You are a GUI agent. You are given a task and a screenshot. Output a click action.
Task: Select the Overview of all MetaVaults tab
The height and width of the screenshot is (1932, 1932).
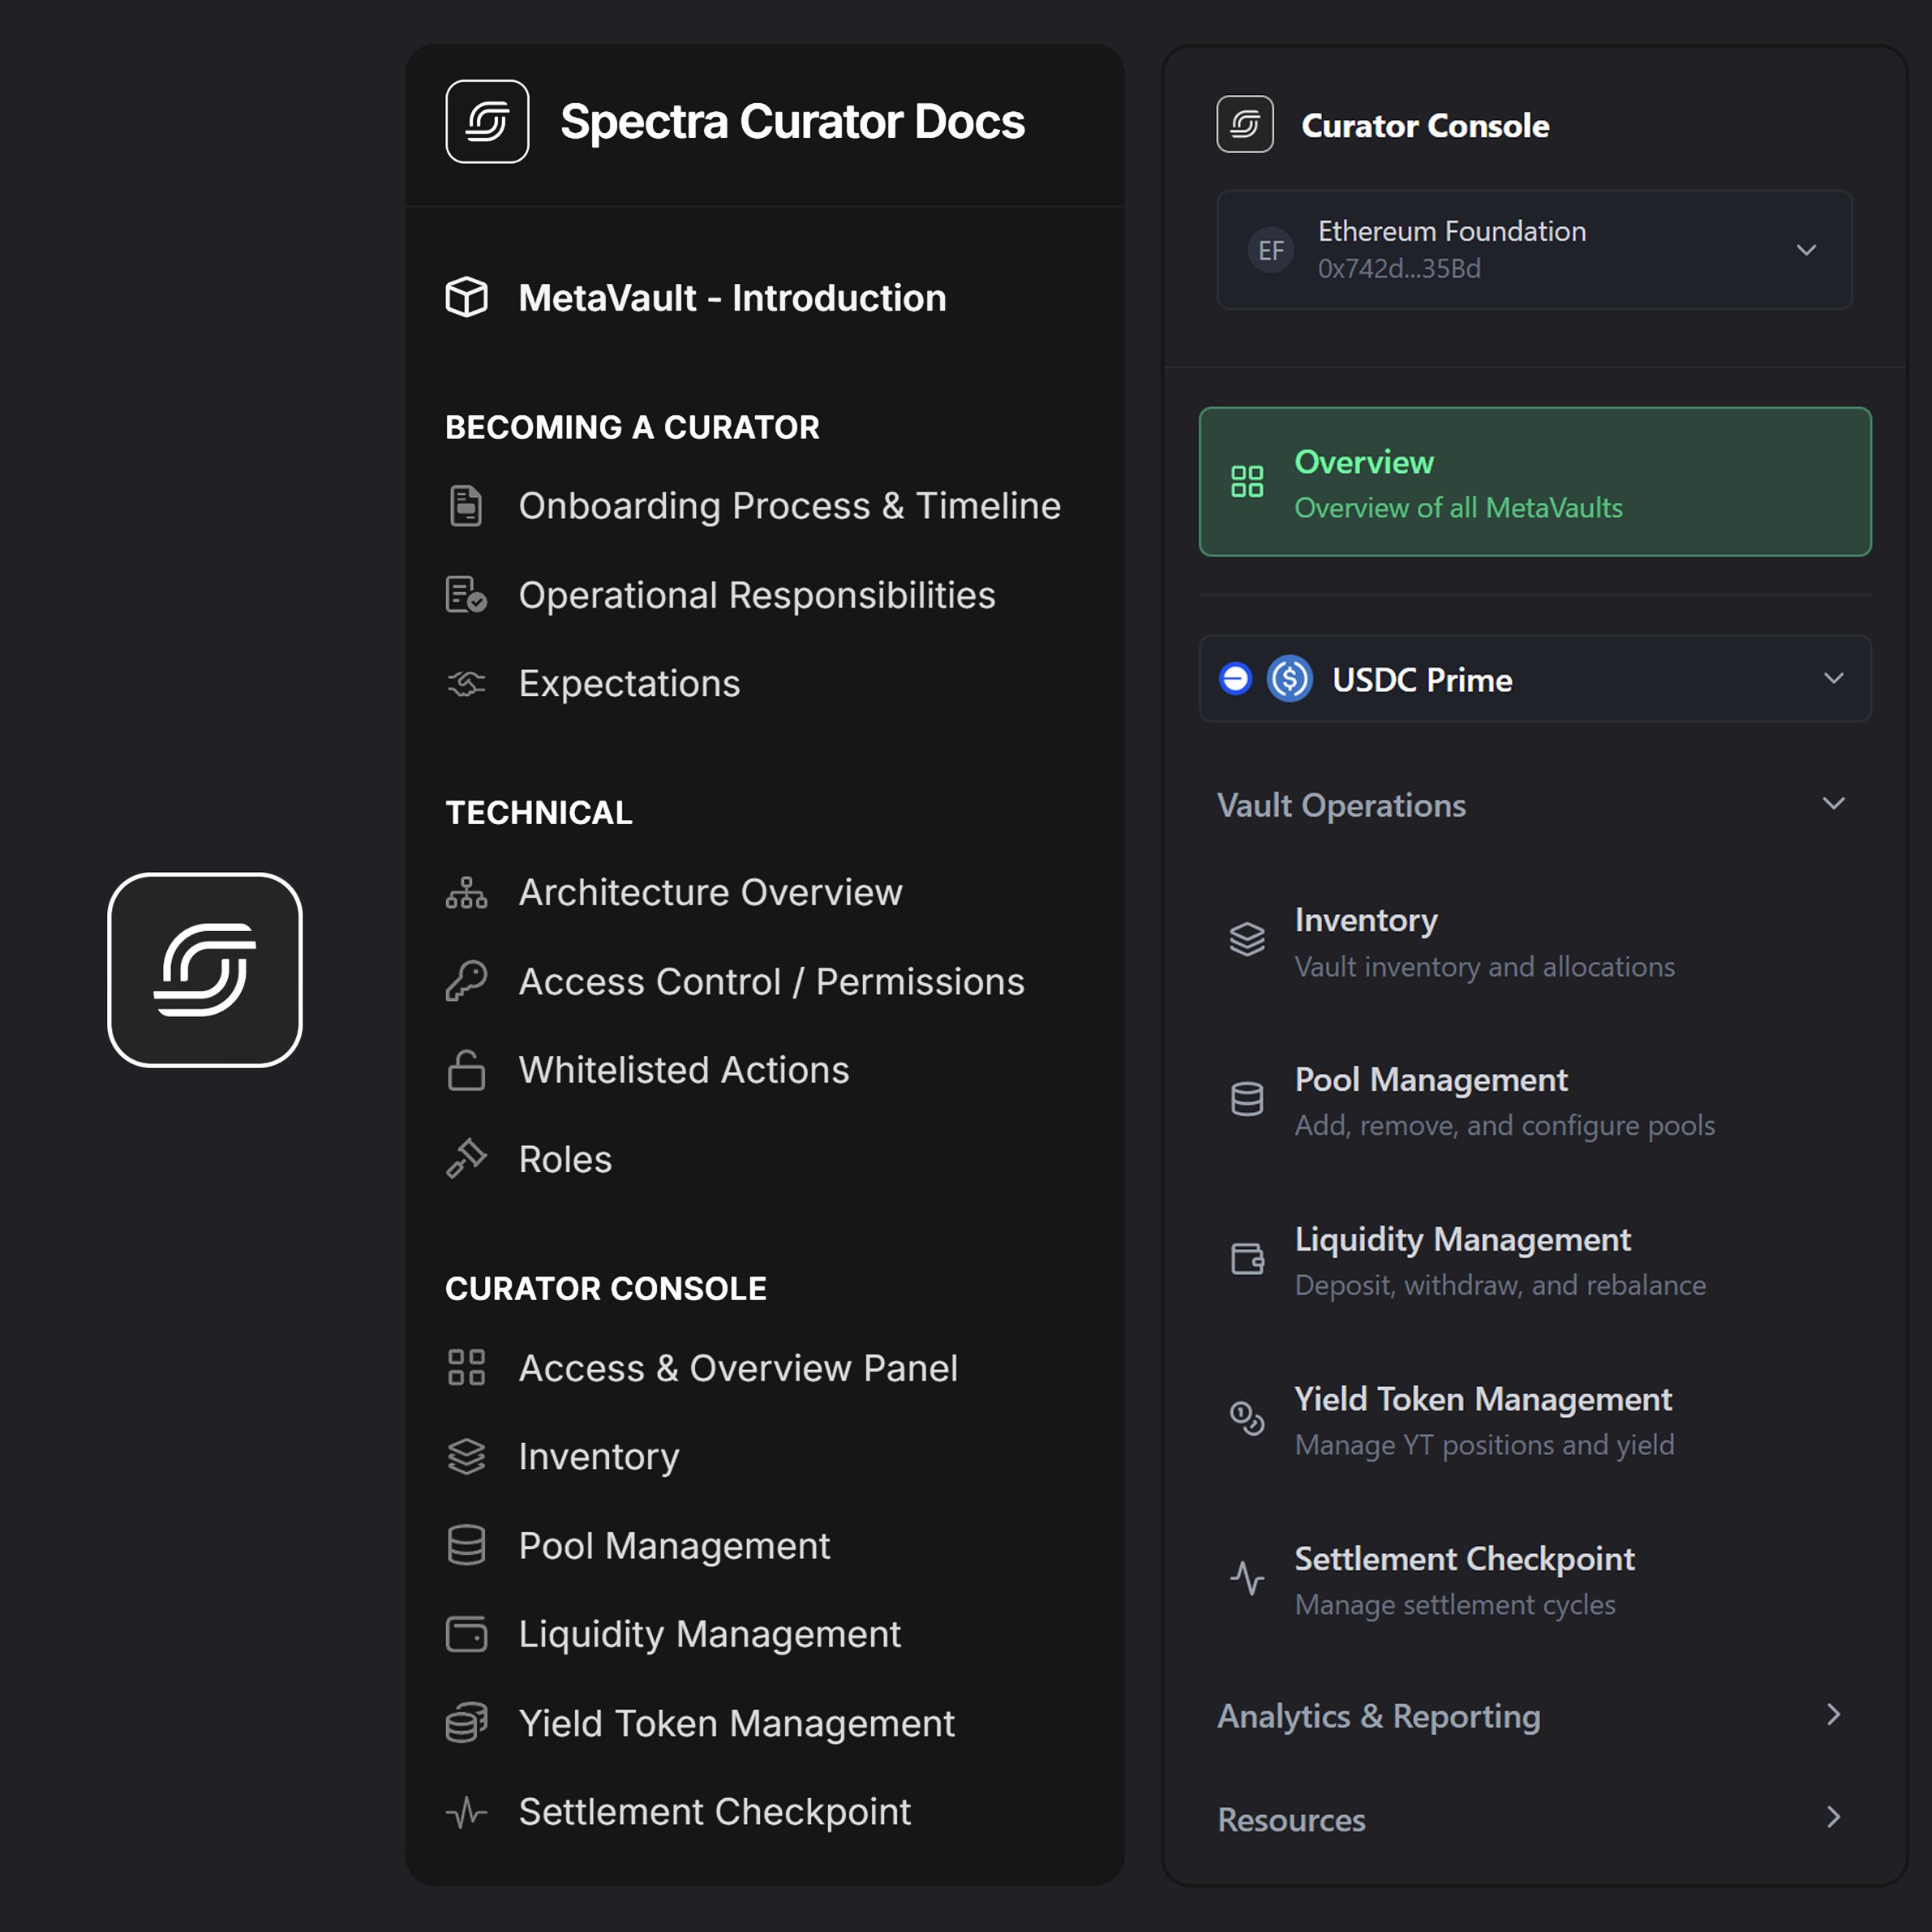(x=1534, y=482)
